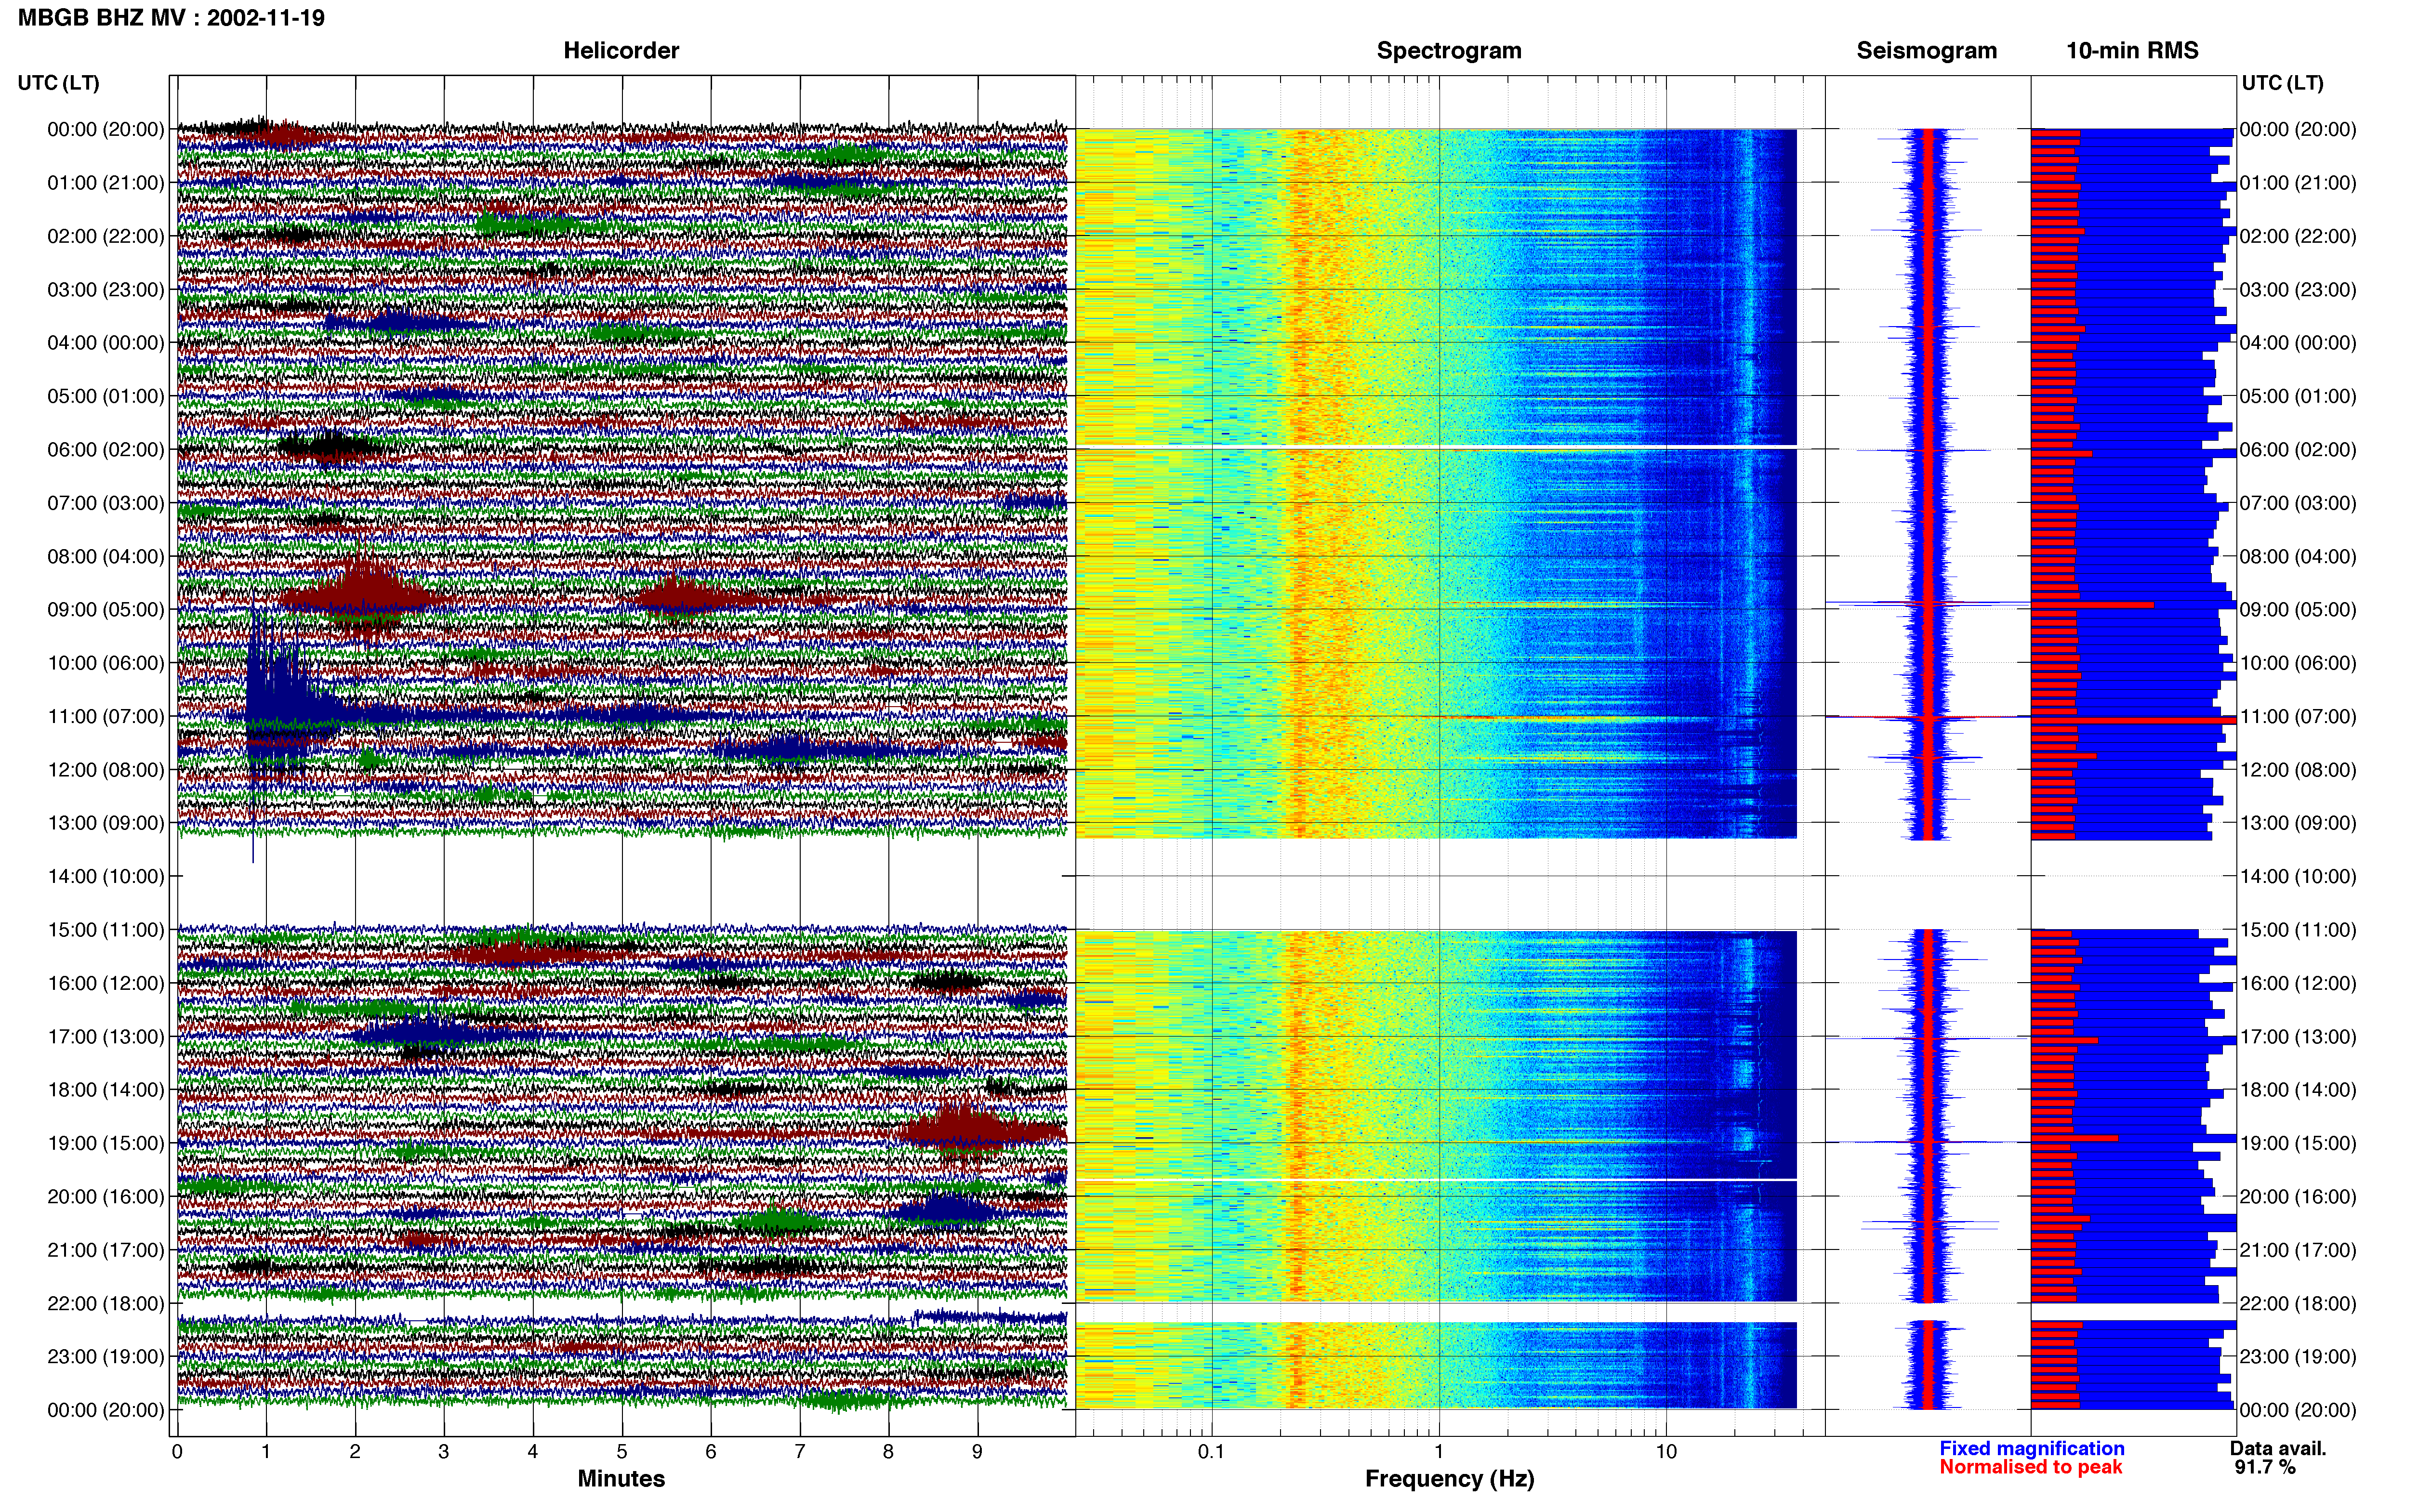Click the left '17:00 (13:00)' time label
This screenshot has height=1512, width=2418.
(105, 1036)
